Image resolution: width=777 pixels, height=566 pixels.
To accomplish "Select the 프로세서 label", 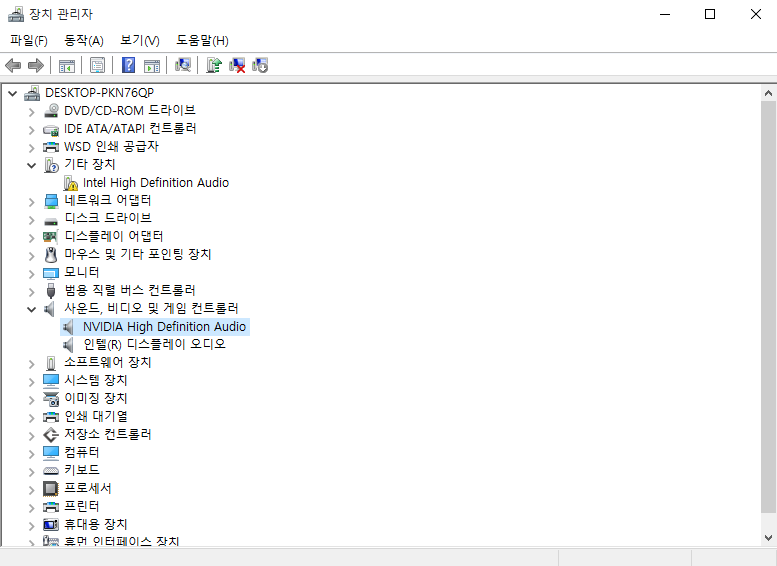I will point(88,489).
